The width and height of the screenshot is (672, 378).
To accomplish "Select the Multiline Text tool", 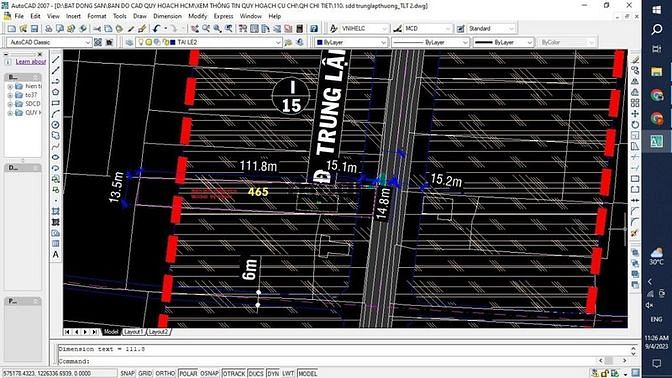I will [x=56, y=255].
